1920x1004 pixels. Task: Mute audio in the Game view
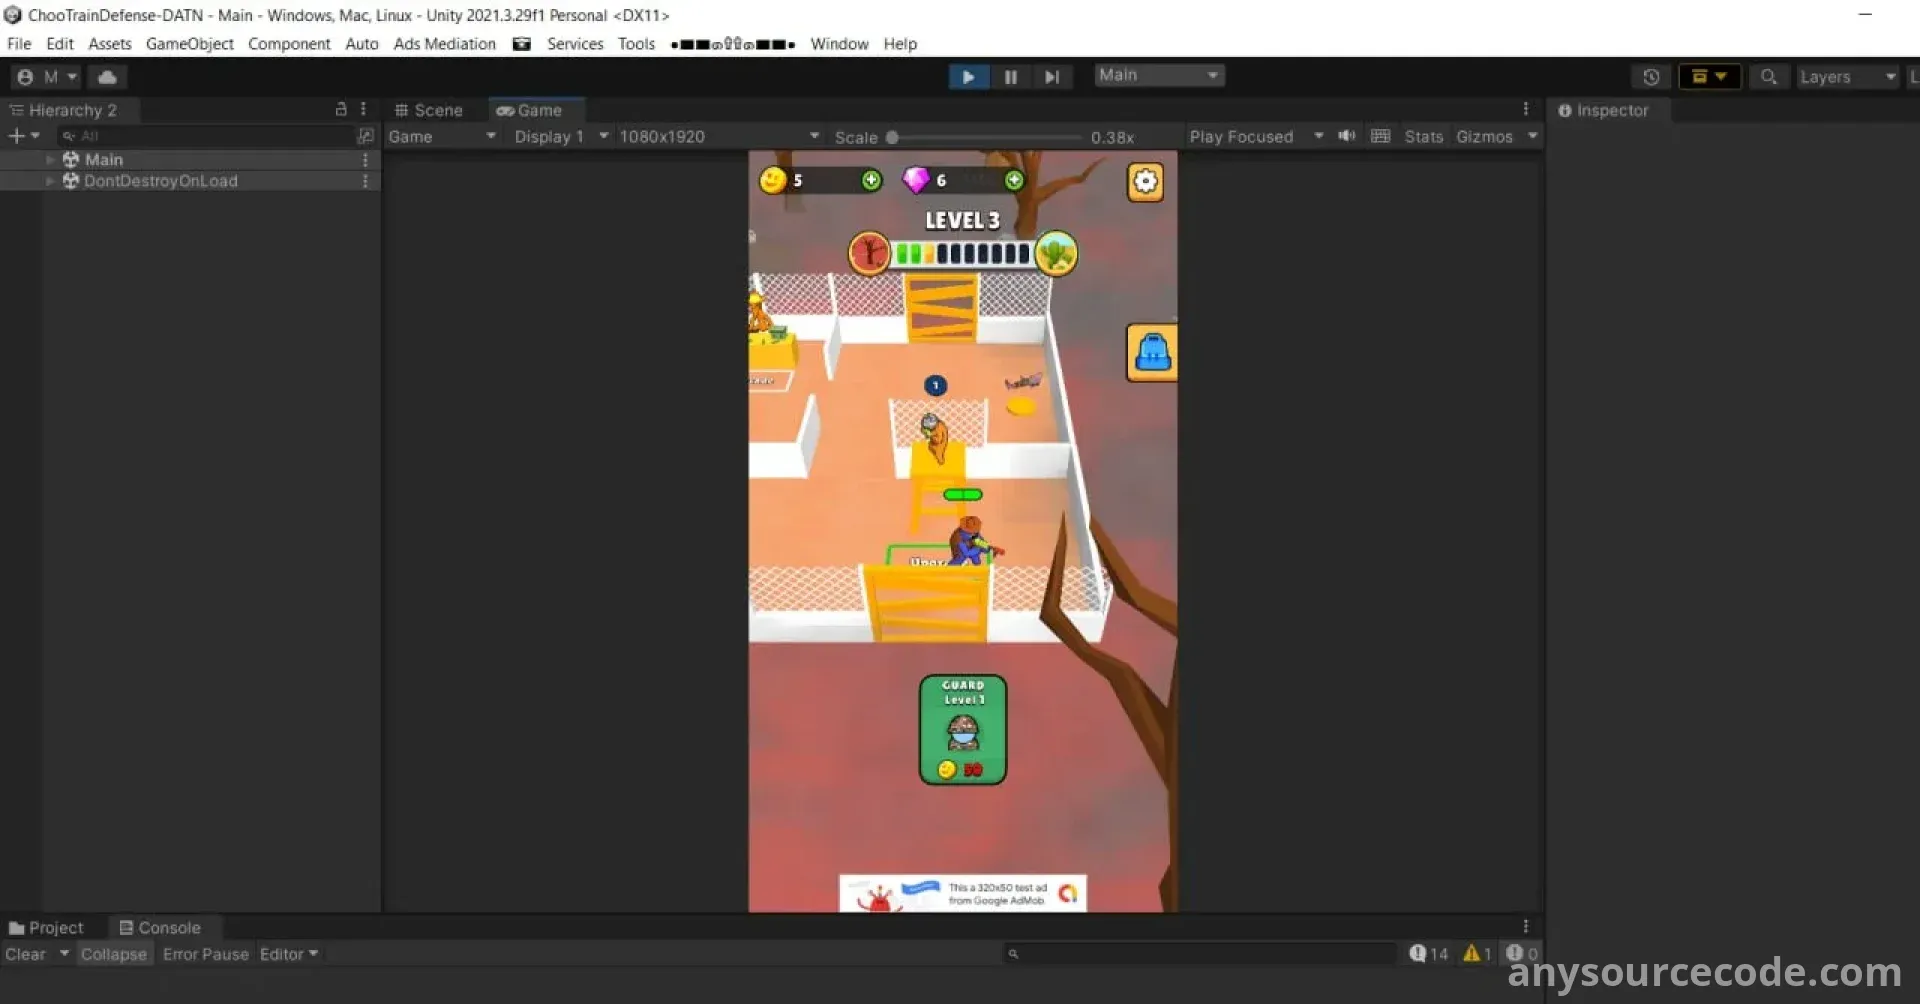tap(1347, 136)
